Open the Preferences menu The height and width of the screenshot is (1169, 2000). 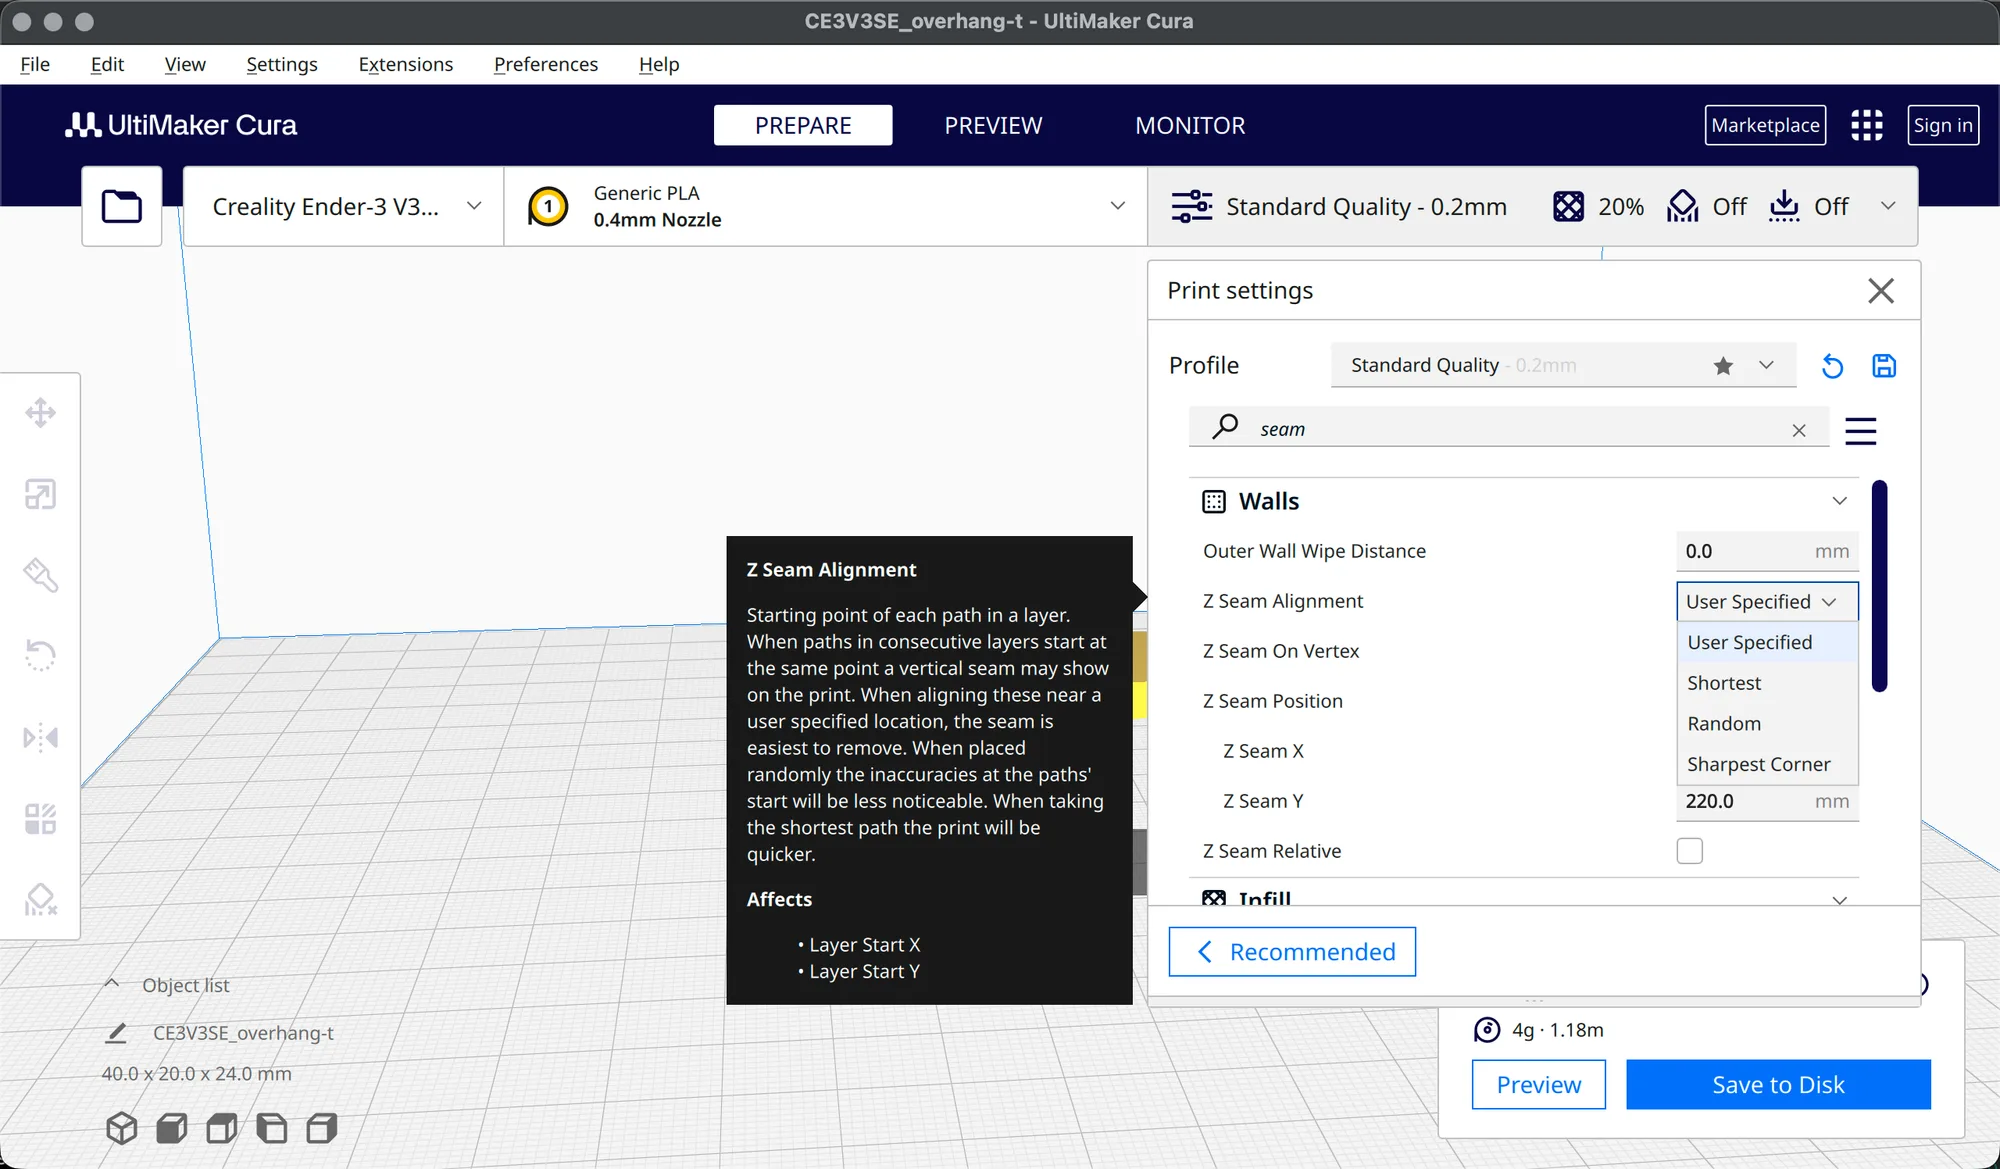(545, 64)
